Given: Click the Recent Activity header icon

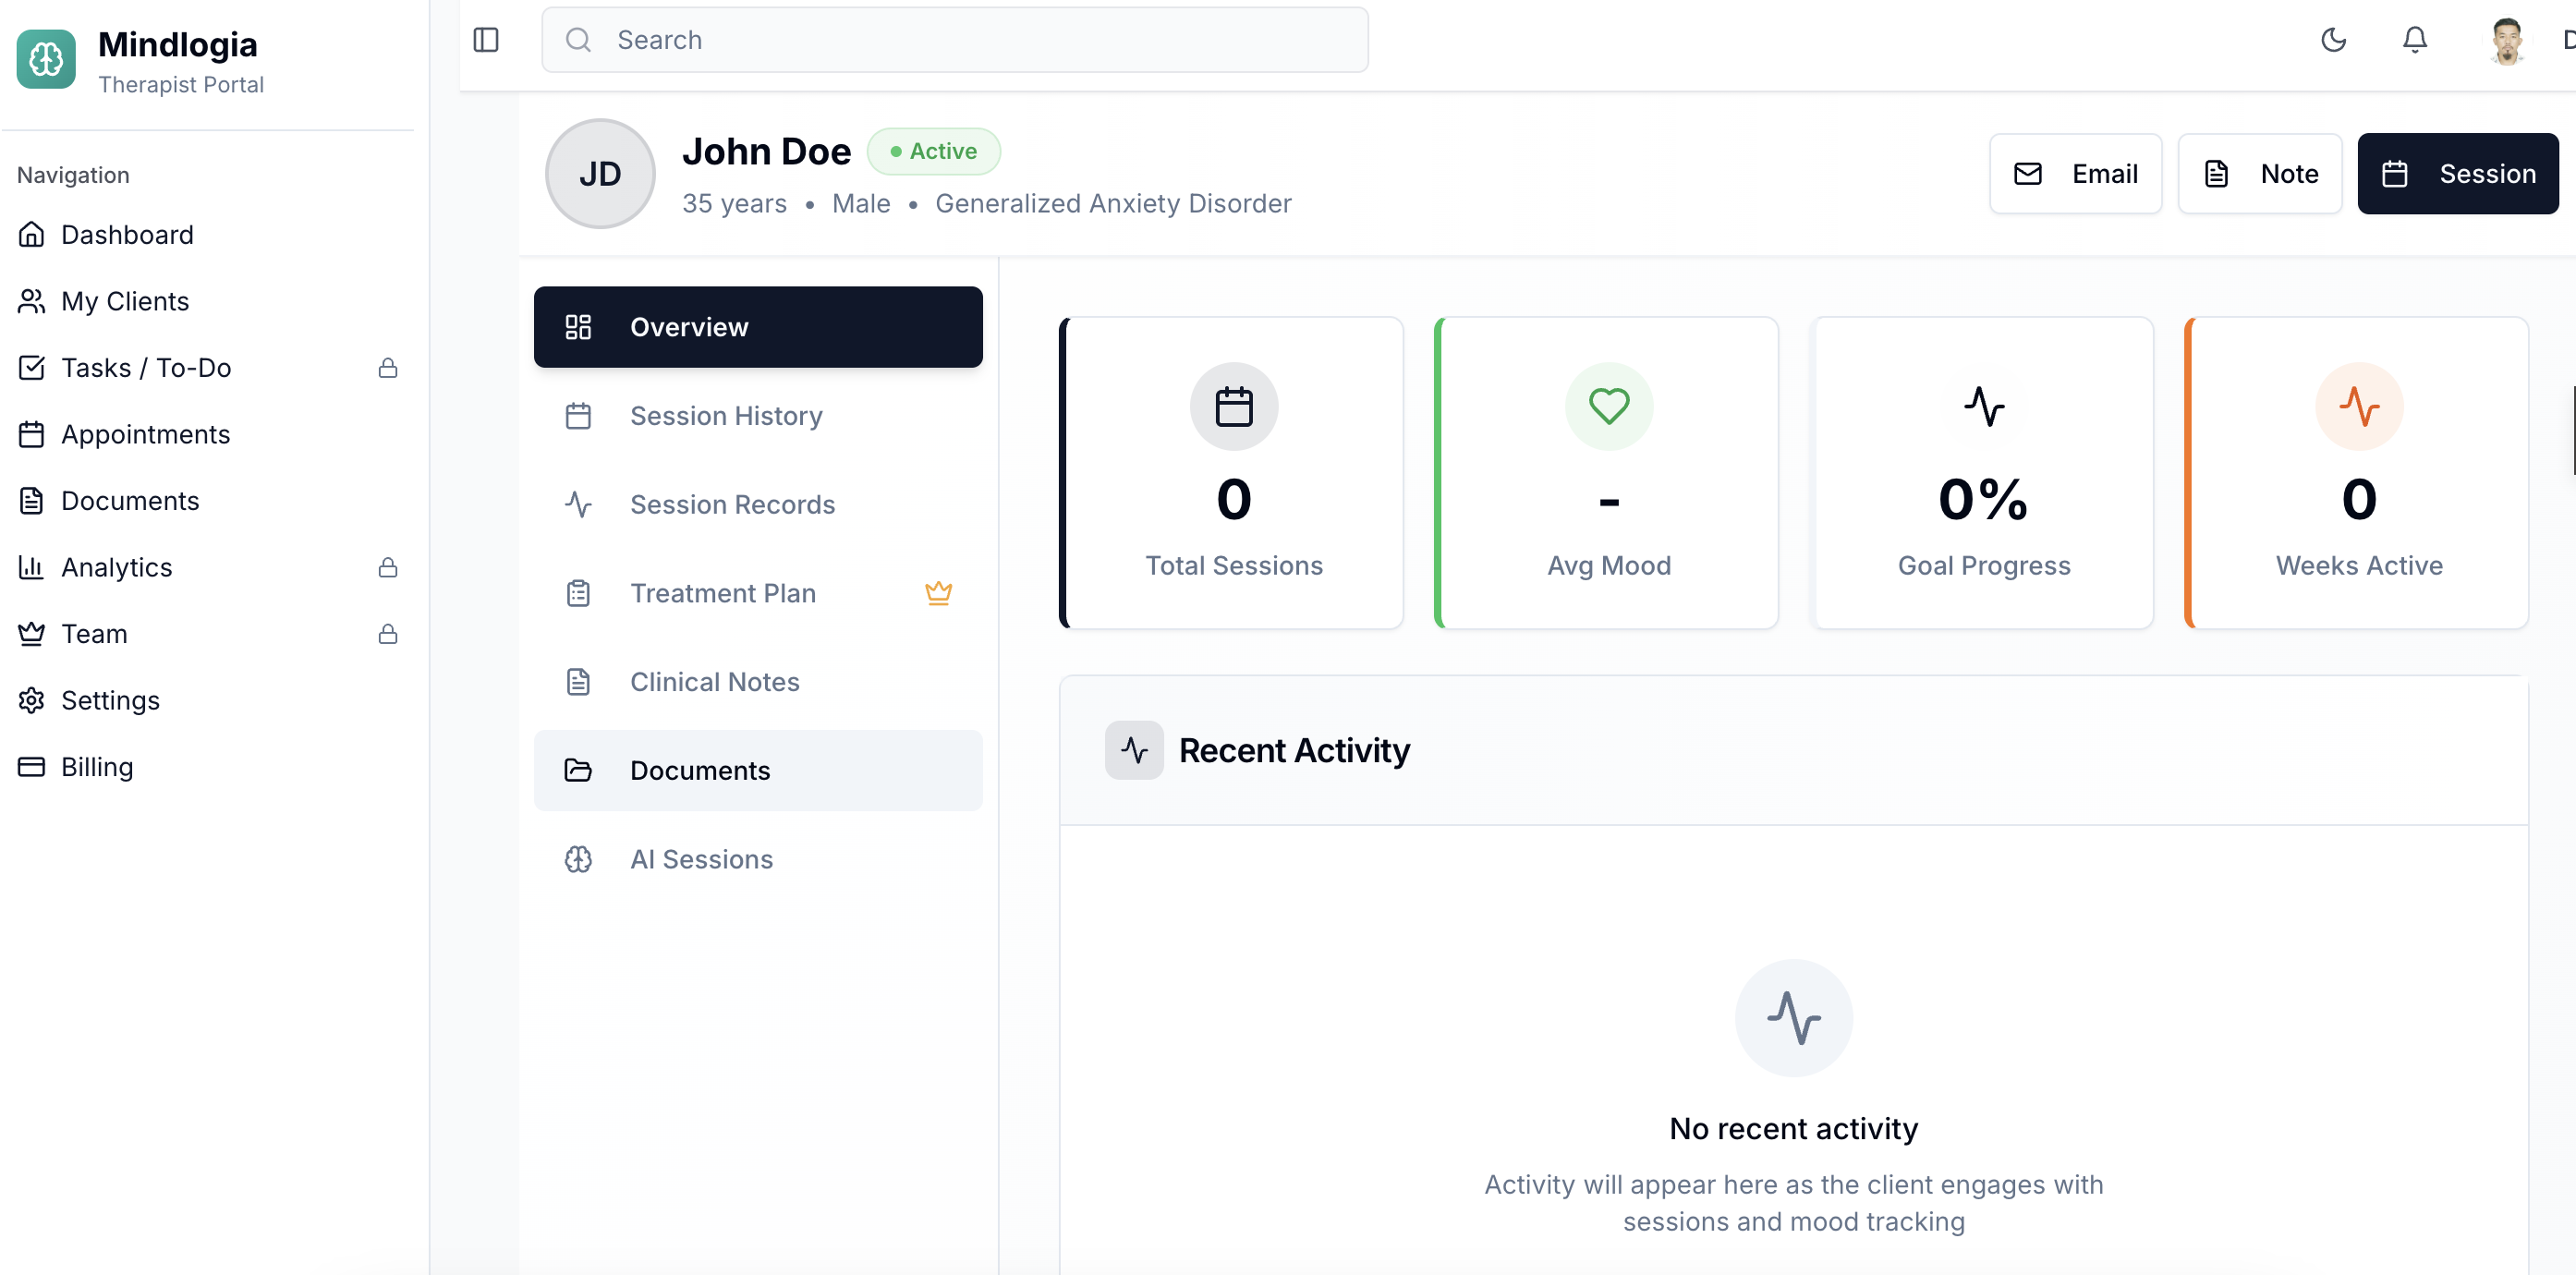Looking at the screenshot, I should (x=1133, y=750).
